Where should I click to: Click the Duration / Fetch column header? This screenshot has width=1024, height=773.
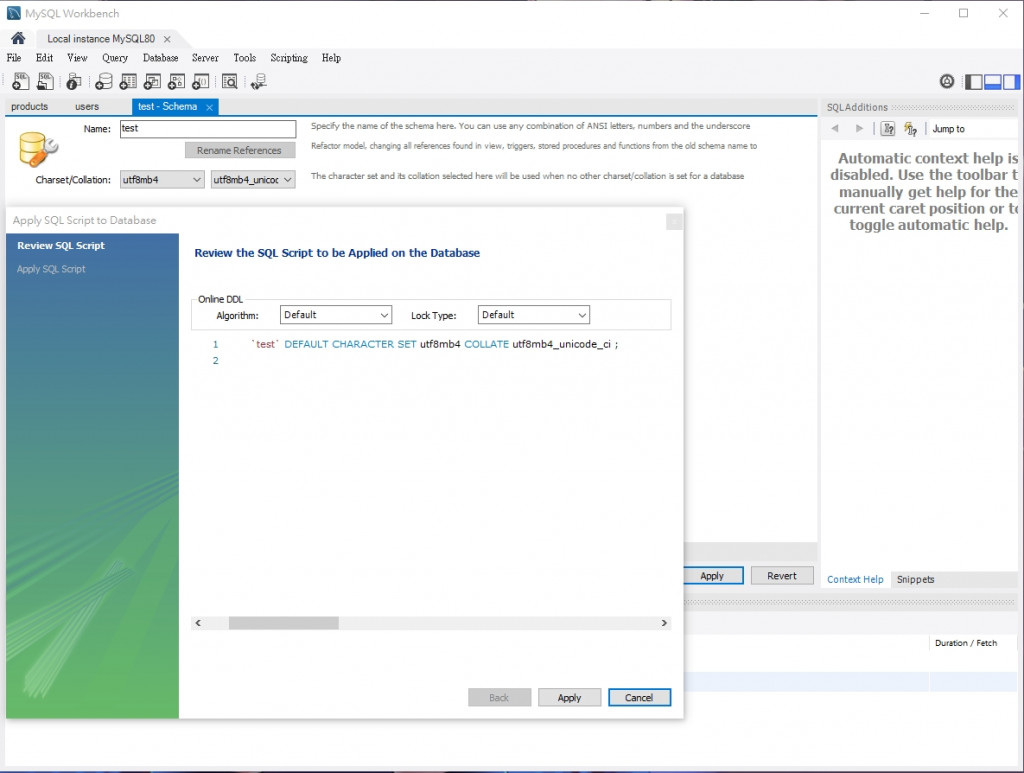click(966, 643)
